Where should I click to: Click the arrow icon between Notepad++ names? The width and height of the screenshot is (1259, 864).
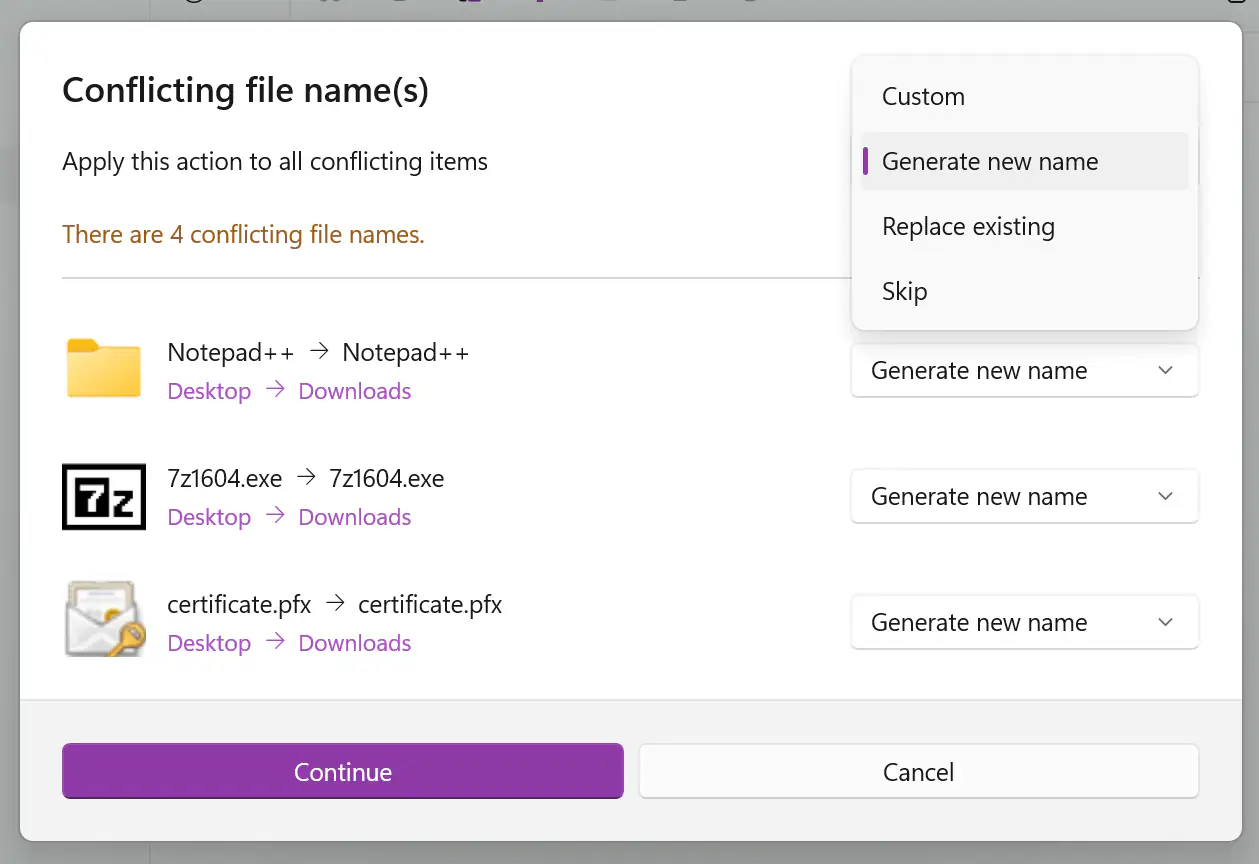318,352
